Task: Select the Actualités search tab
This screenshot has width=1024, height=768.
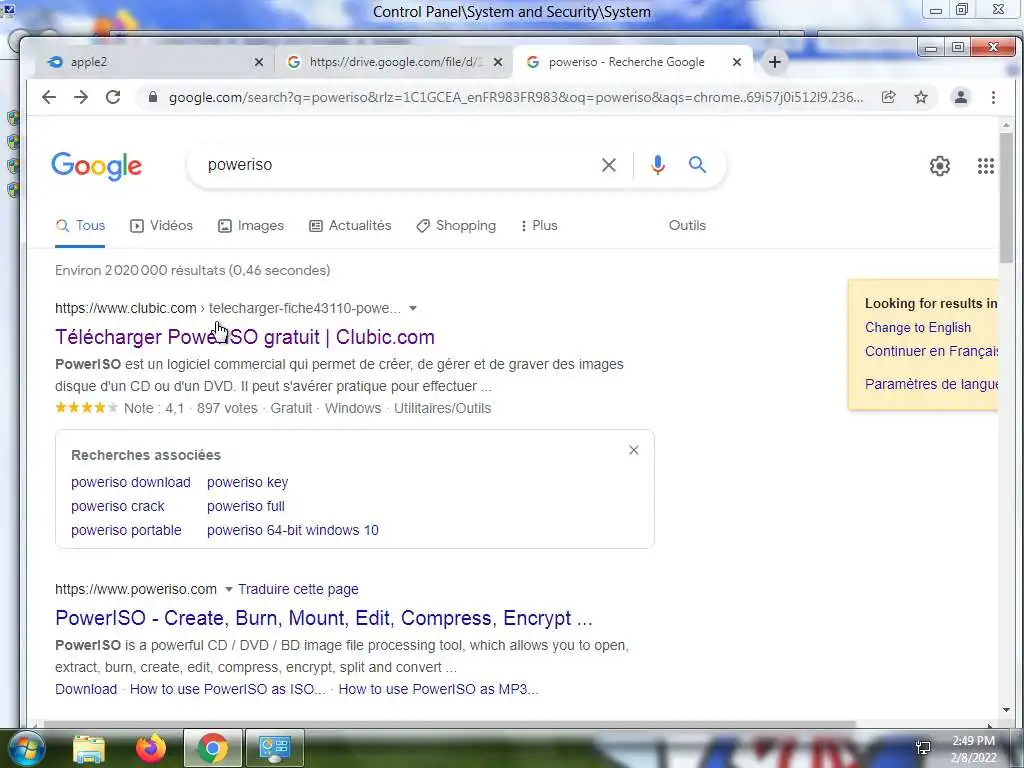Action: [x=350, y=225]
